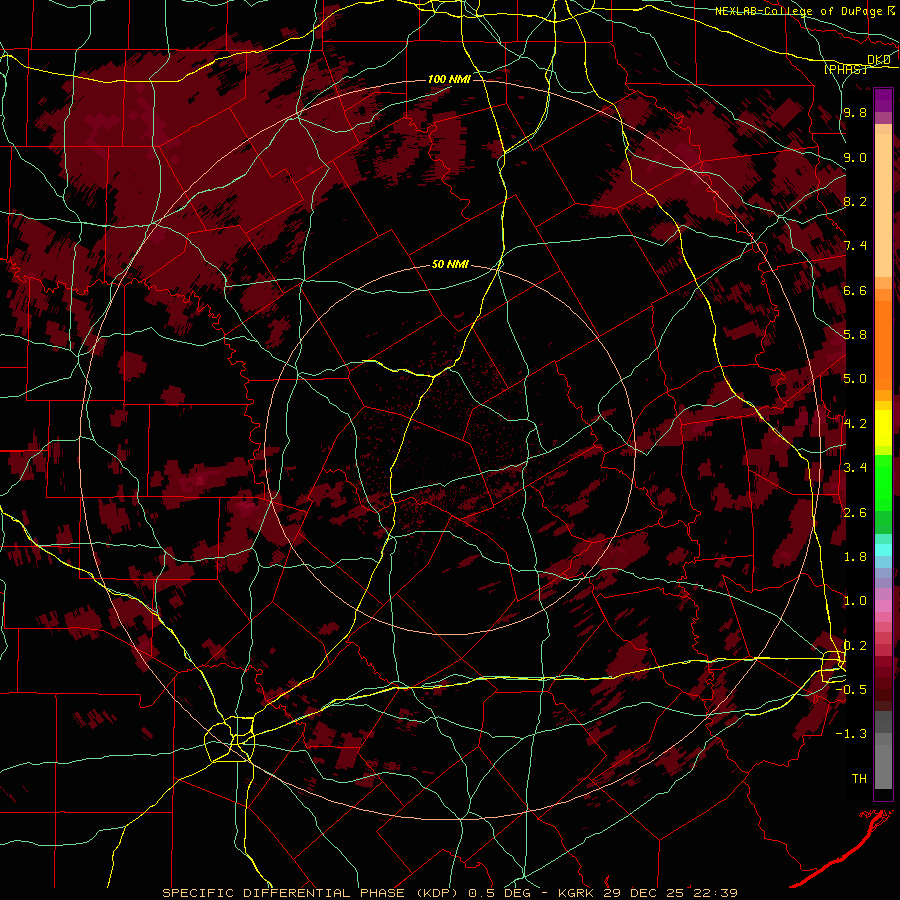900x900 pixels.
Task: Click the 3.4 color scale value
Action: (x=855, y=468)
